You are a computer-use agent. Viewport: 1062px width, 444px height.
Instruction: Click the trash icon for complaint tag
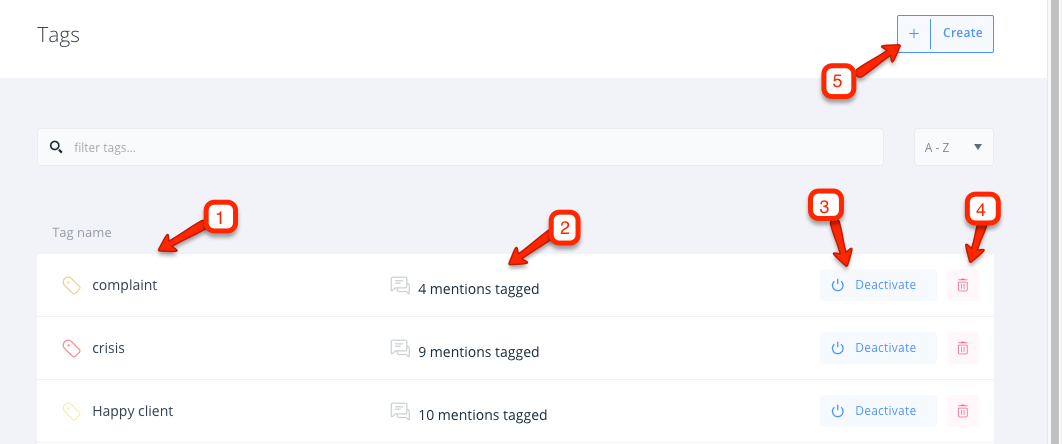pyautogui.click(x=962, y=285)
